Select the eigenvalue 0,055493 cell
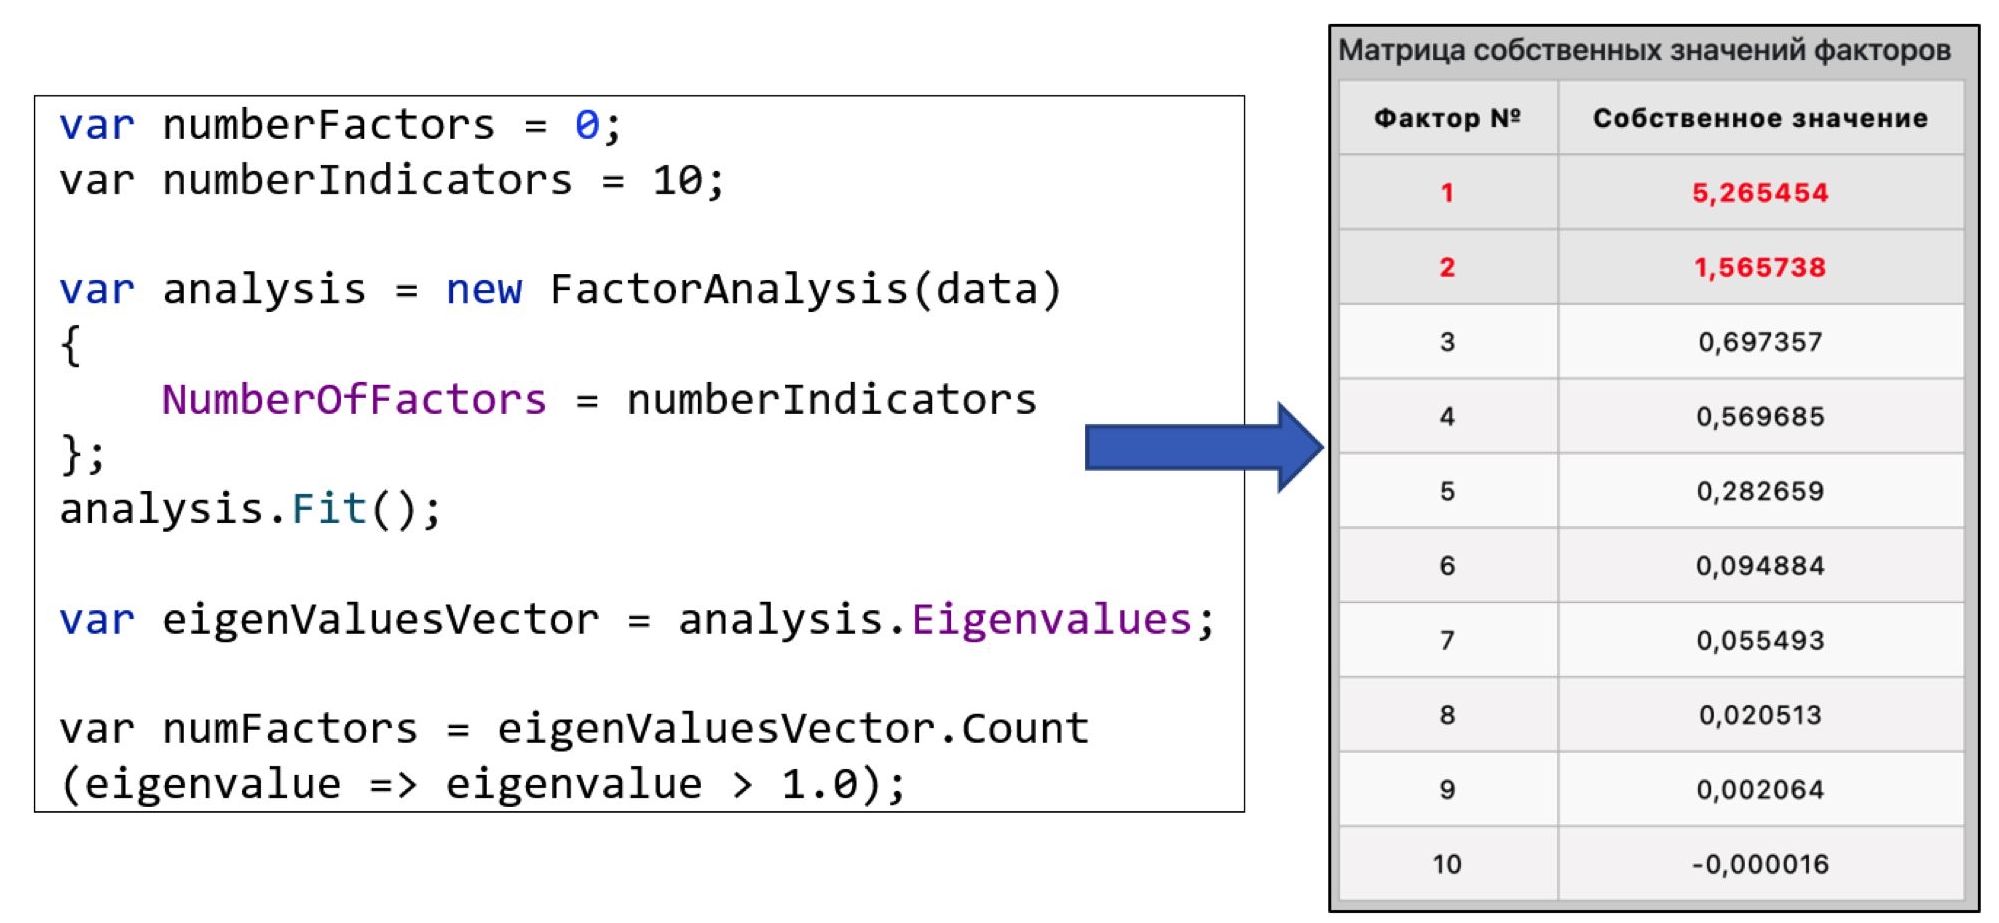The width and height of the screenshot is (1999, 923). tap(1760, 640)
